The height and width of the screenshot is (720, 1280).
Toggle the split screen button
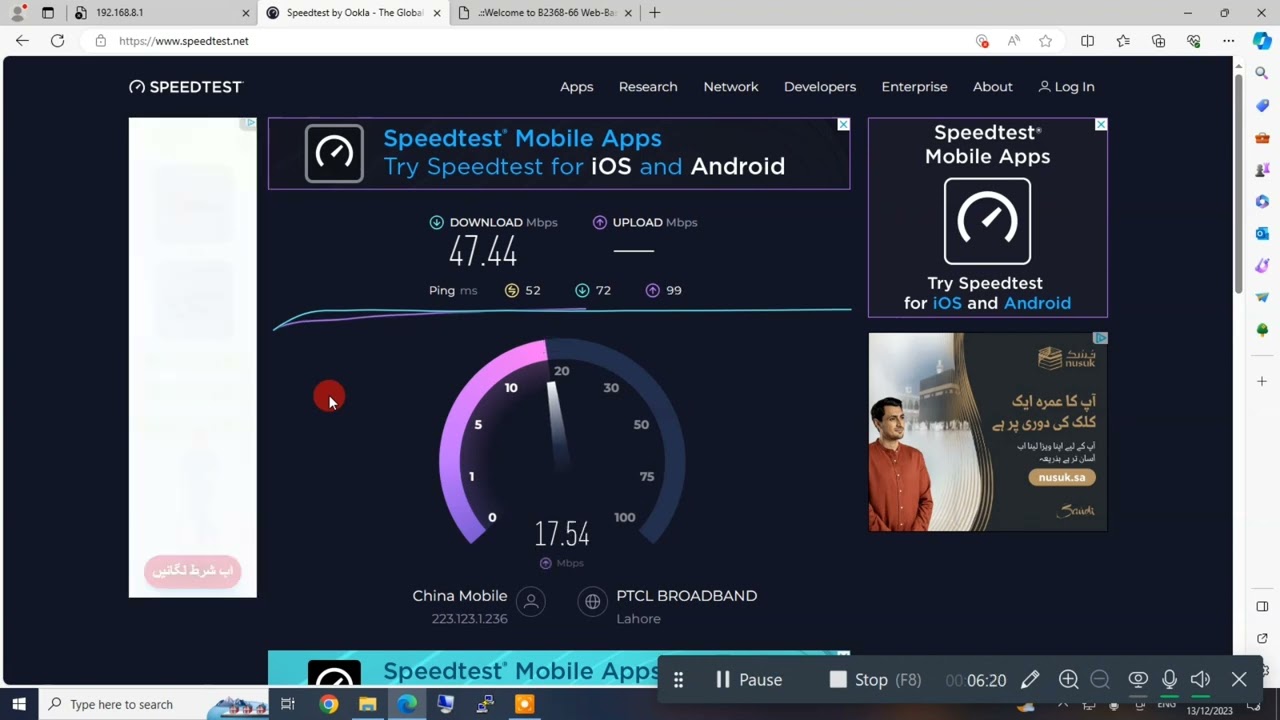tap(1087, 41)
